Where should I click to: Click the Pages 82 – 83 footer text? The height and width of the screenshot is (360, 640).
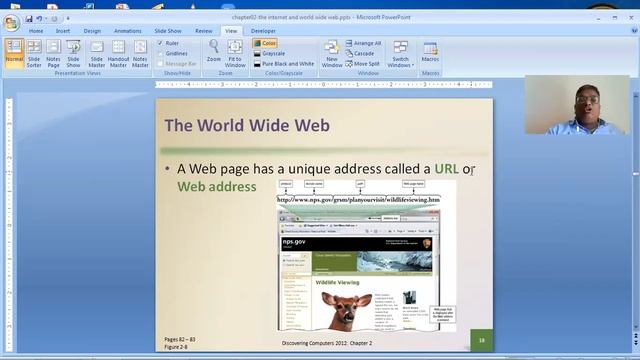(180, 339)
